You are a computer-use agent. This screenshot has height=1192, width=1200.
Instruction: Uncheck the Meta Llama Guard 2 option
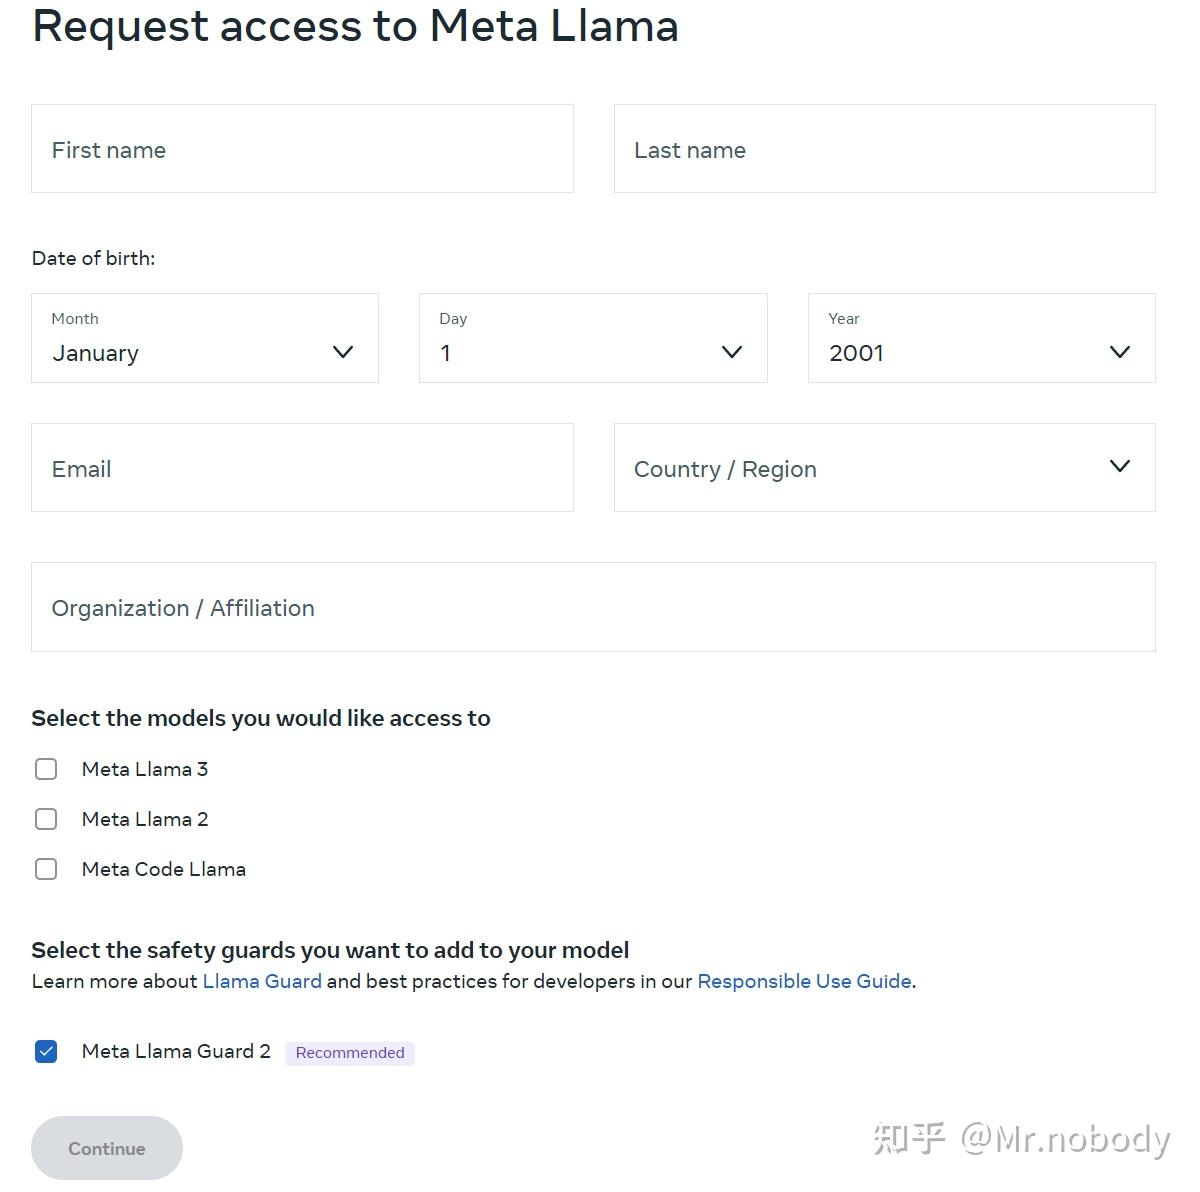tap(46, 1051)
